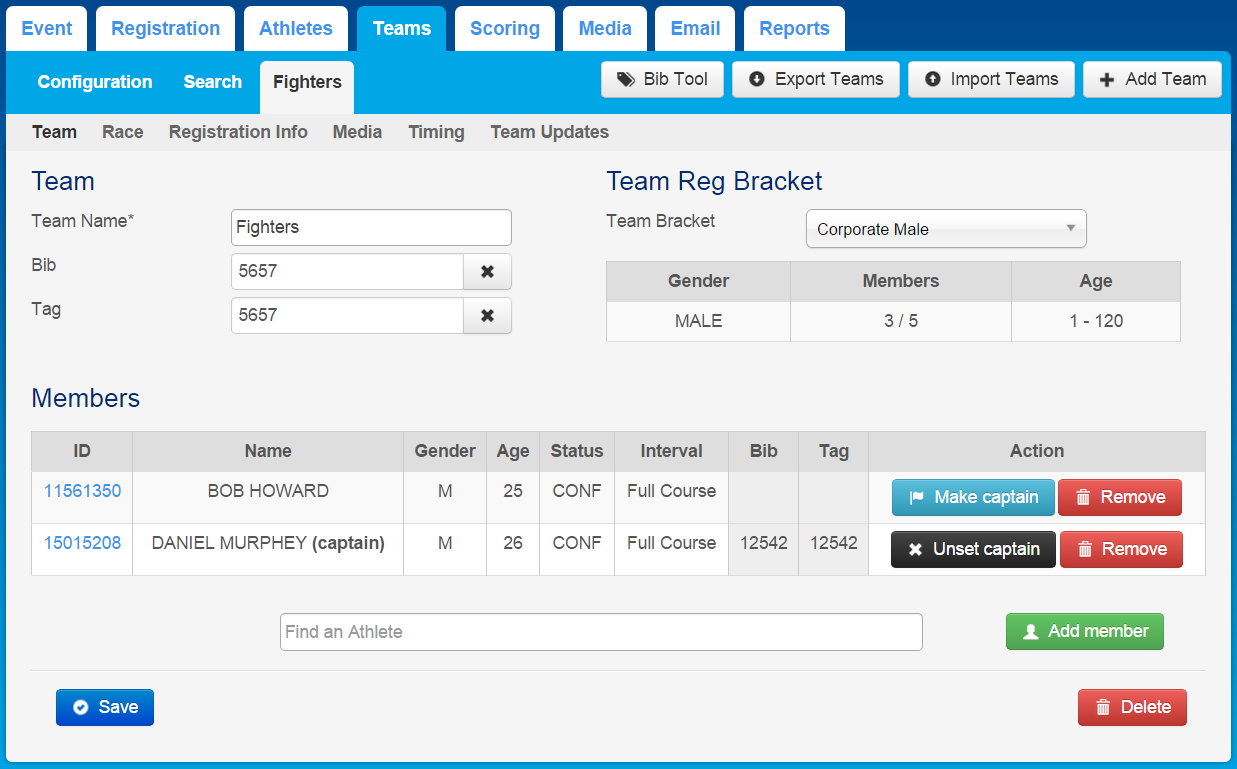Open the Email tab
Screen dimensions: 1237x769
coord(696,28)
